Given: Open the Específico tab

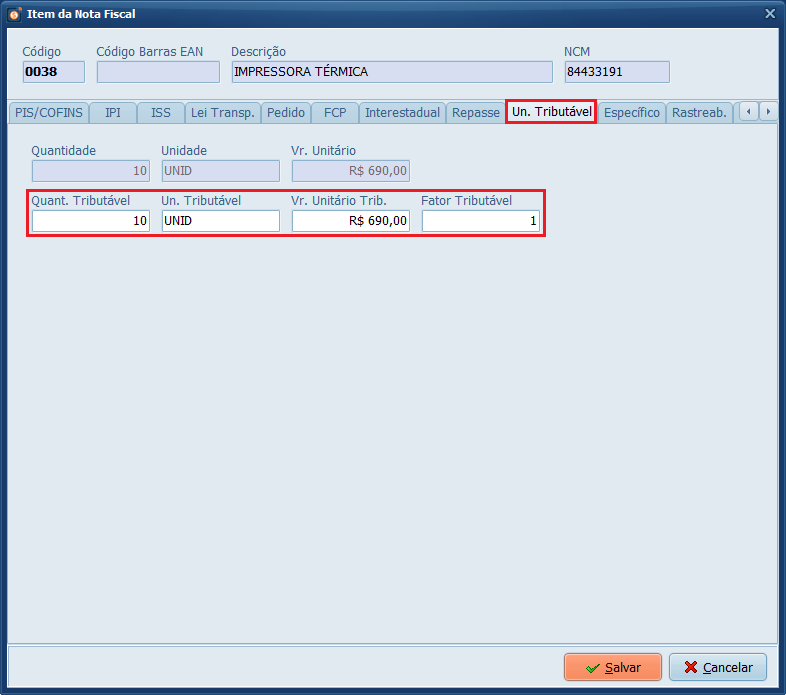Looking at the screenshot, I should pos(632,113).
